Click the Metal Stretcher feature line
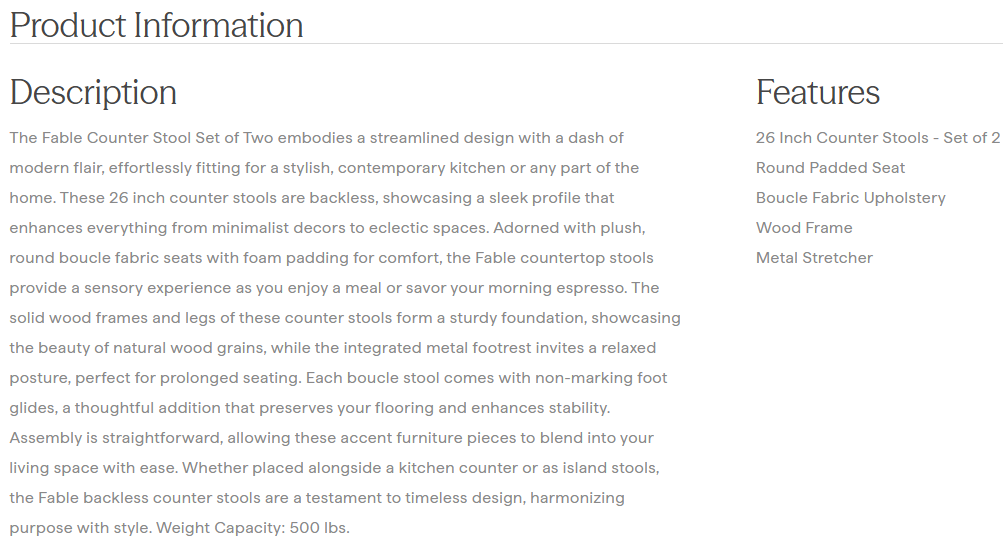1003x547 pixels. pos(814,258)
